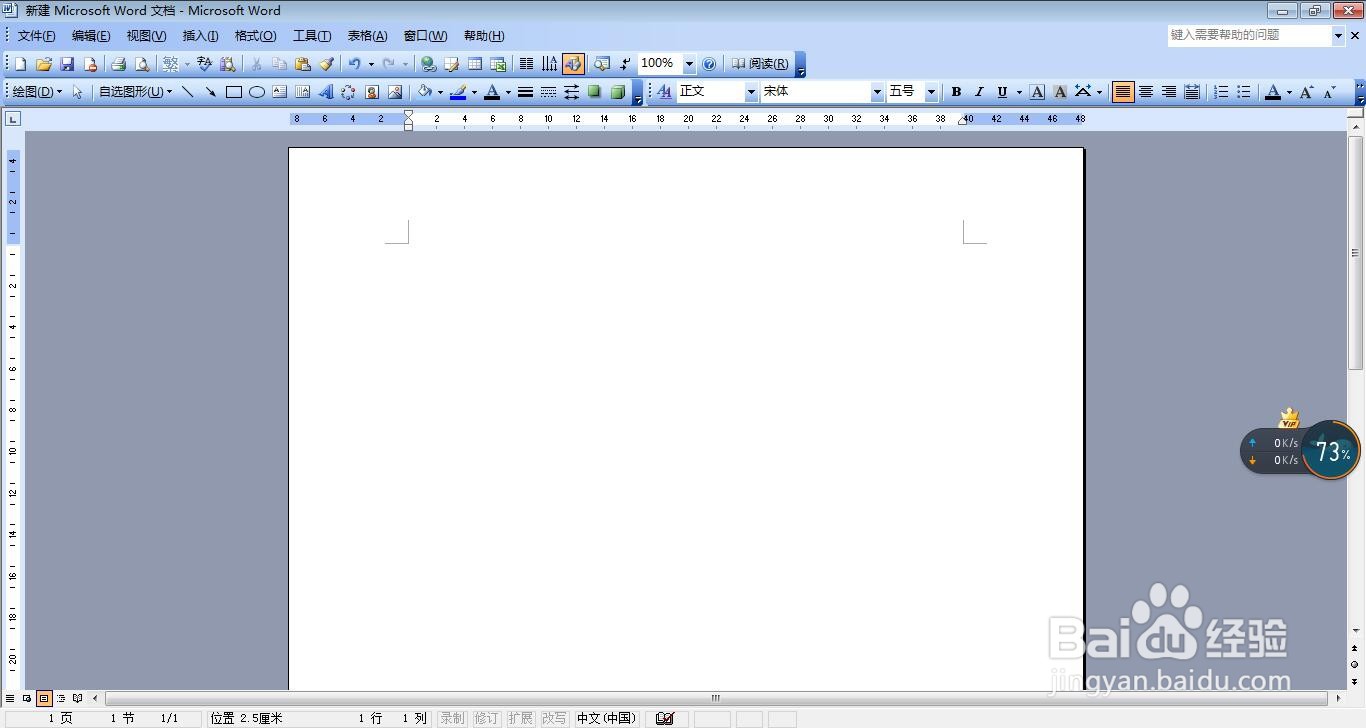This screenshot has width=1366, height=728.
Task: Toggle align left button
Action: point(1123,92)
